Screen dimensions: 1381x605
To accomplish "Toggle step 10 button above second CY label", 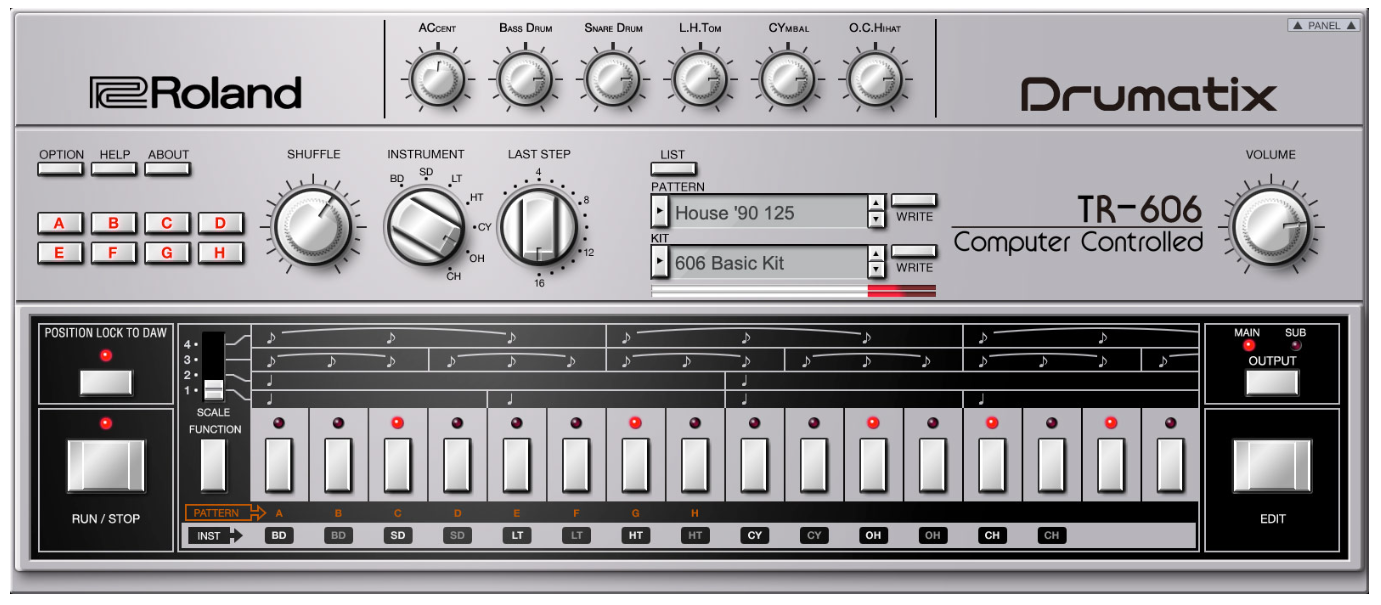I will (x=814, y=464).
